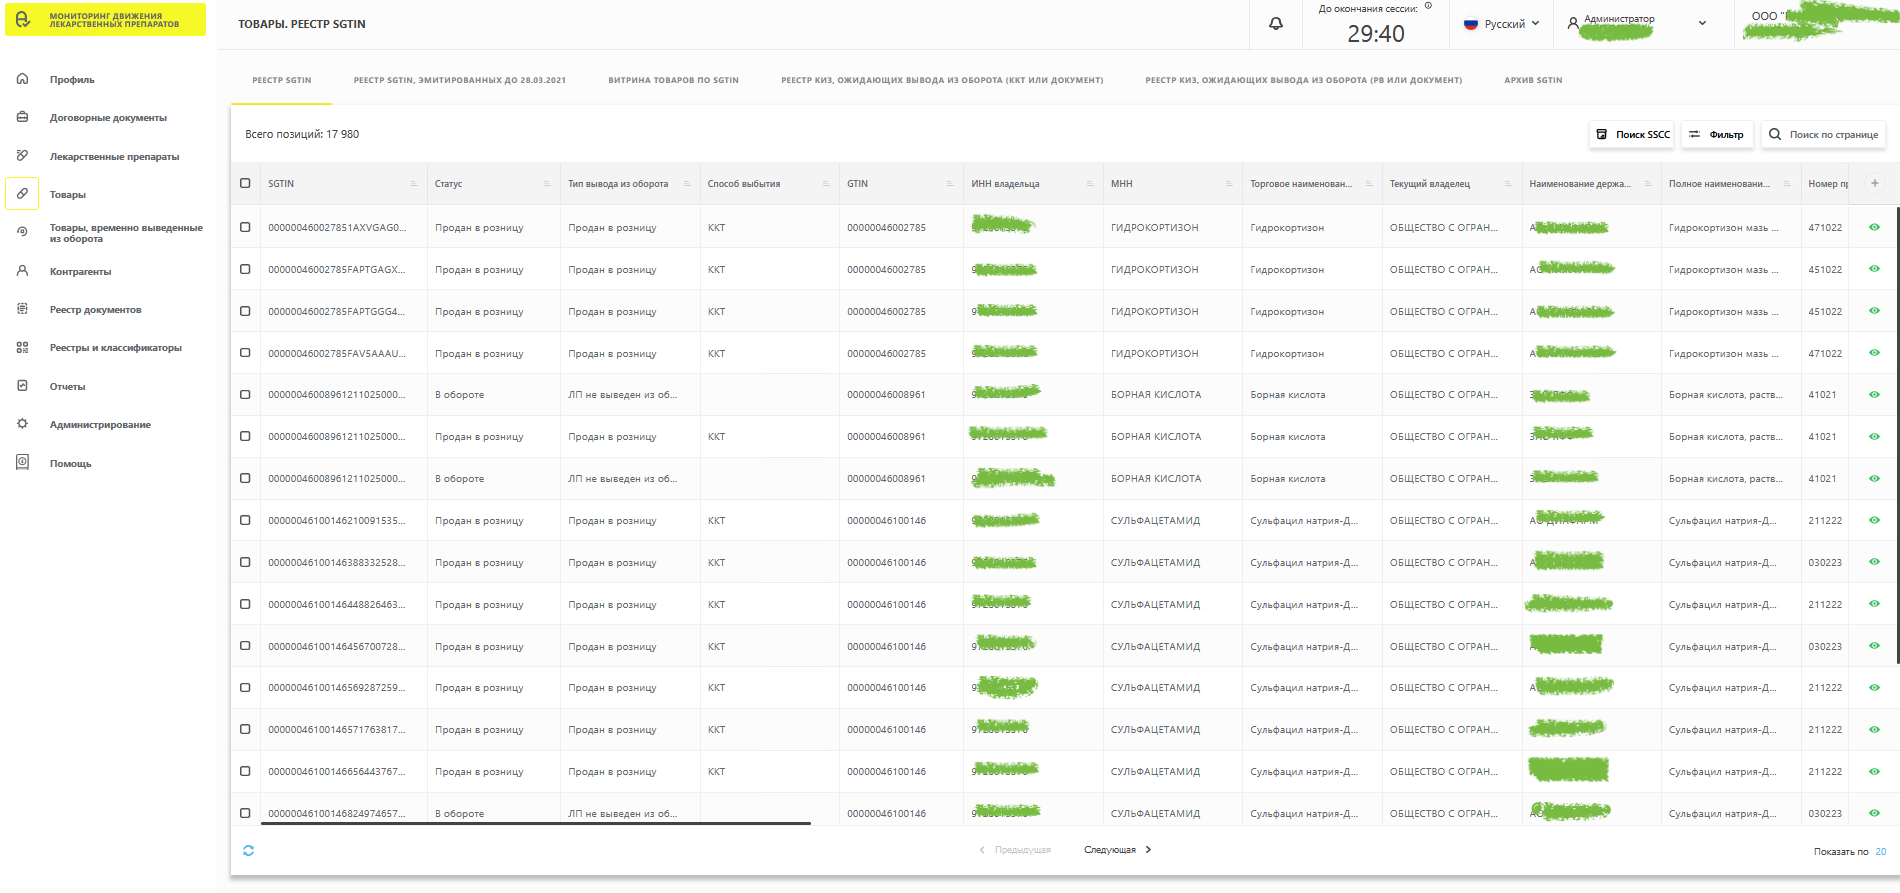Check row 0000004600278SFAPTGGG4 checkbox

click(245, 311)
